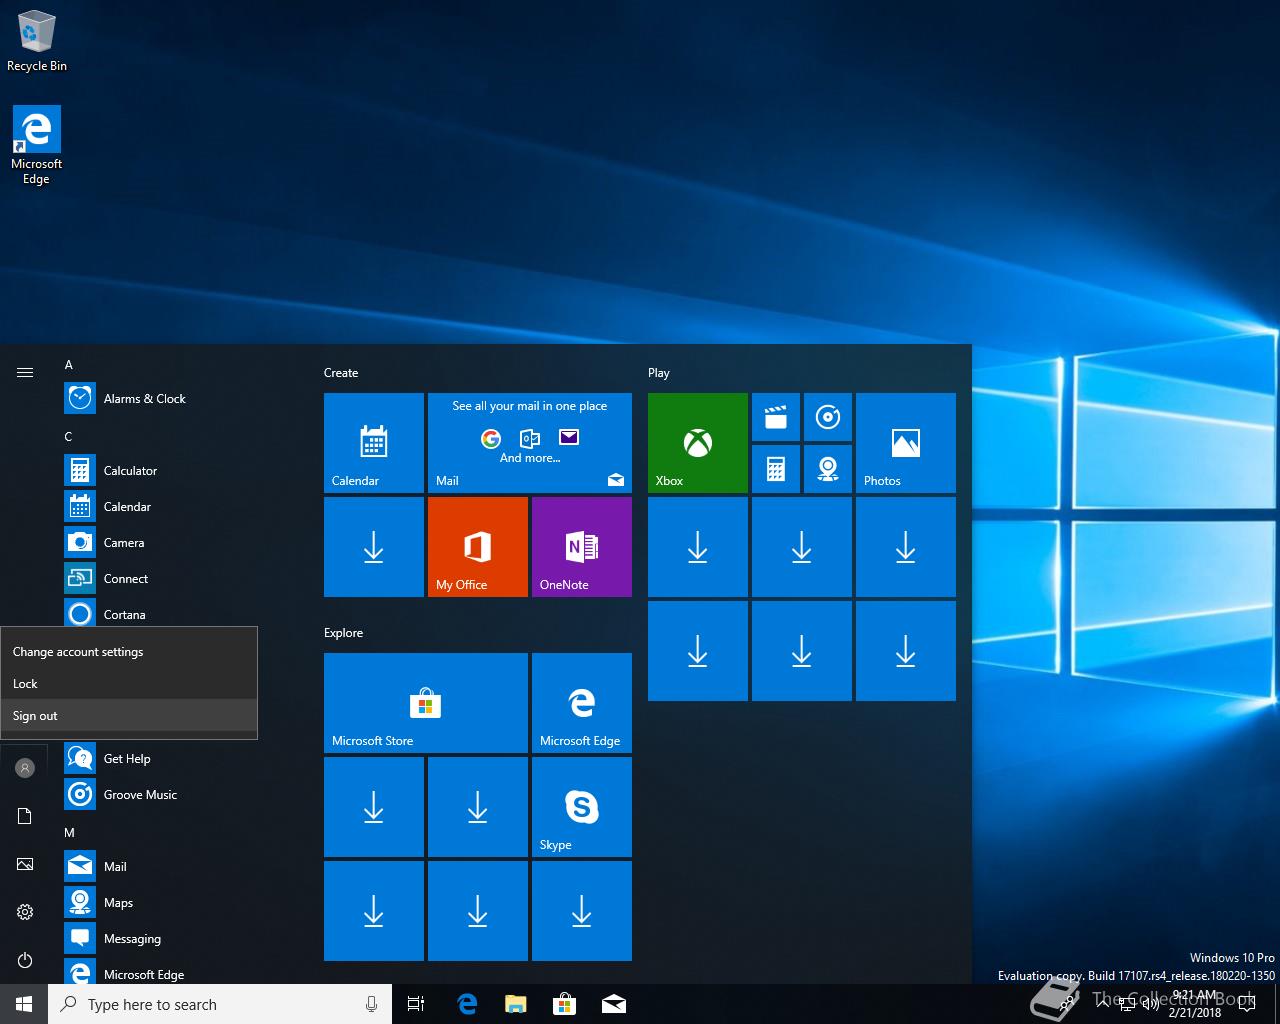Click the Windows Start button
Image resolution: width=1280 pixels, height=1024 pixels.
coord(24,1004)
